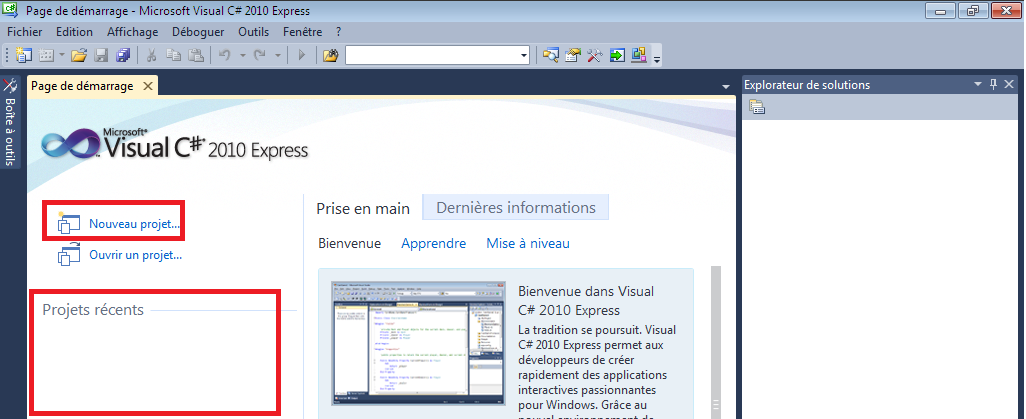
Task: Open the ? help menu
Action: tap(338, 31)
